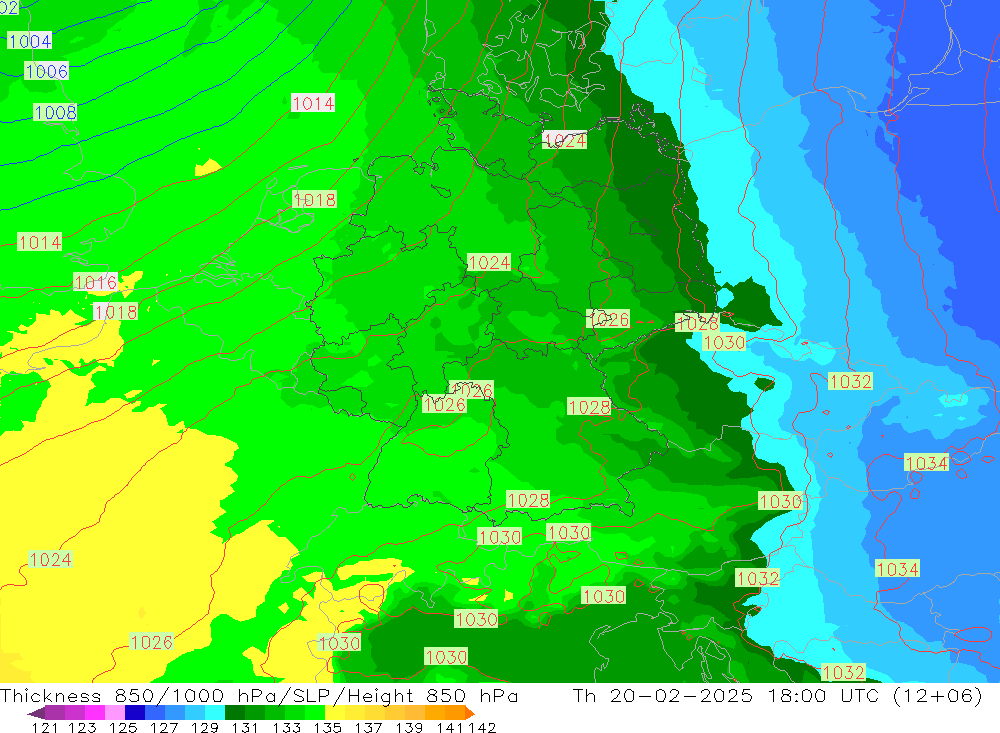1000x733 pixels.
Task: Pick the bright yellow legend swatch
Action: tap(335, 712)
